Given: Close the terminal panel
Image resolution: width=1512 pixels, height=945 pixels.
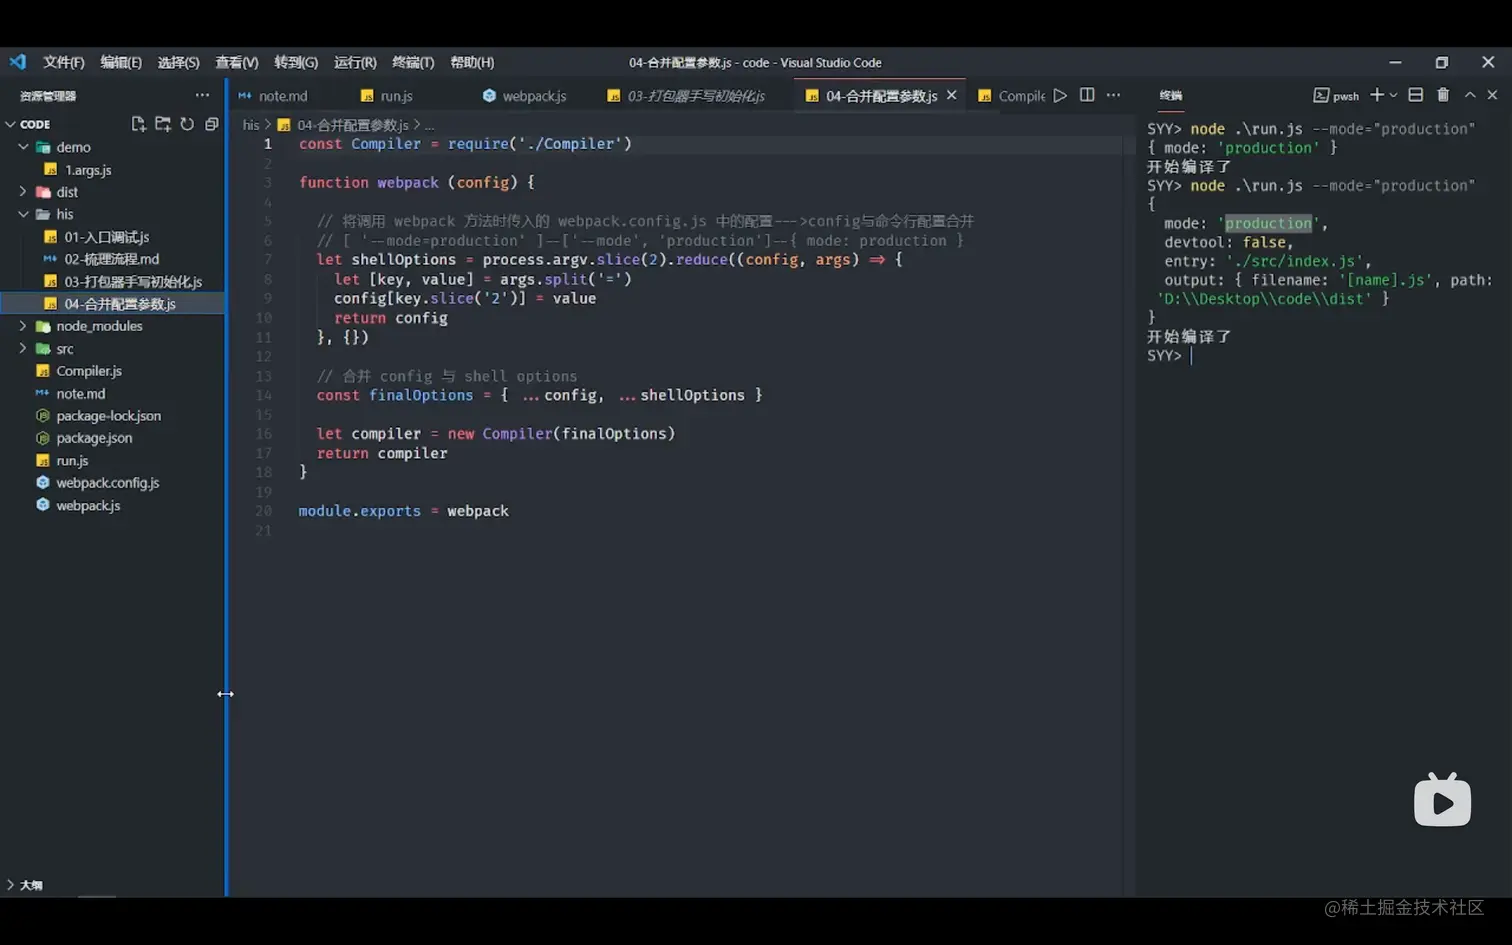Looking at the screenshot, I should pyautogui.click(x=1492, y=95).
